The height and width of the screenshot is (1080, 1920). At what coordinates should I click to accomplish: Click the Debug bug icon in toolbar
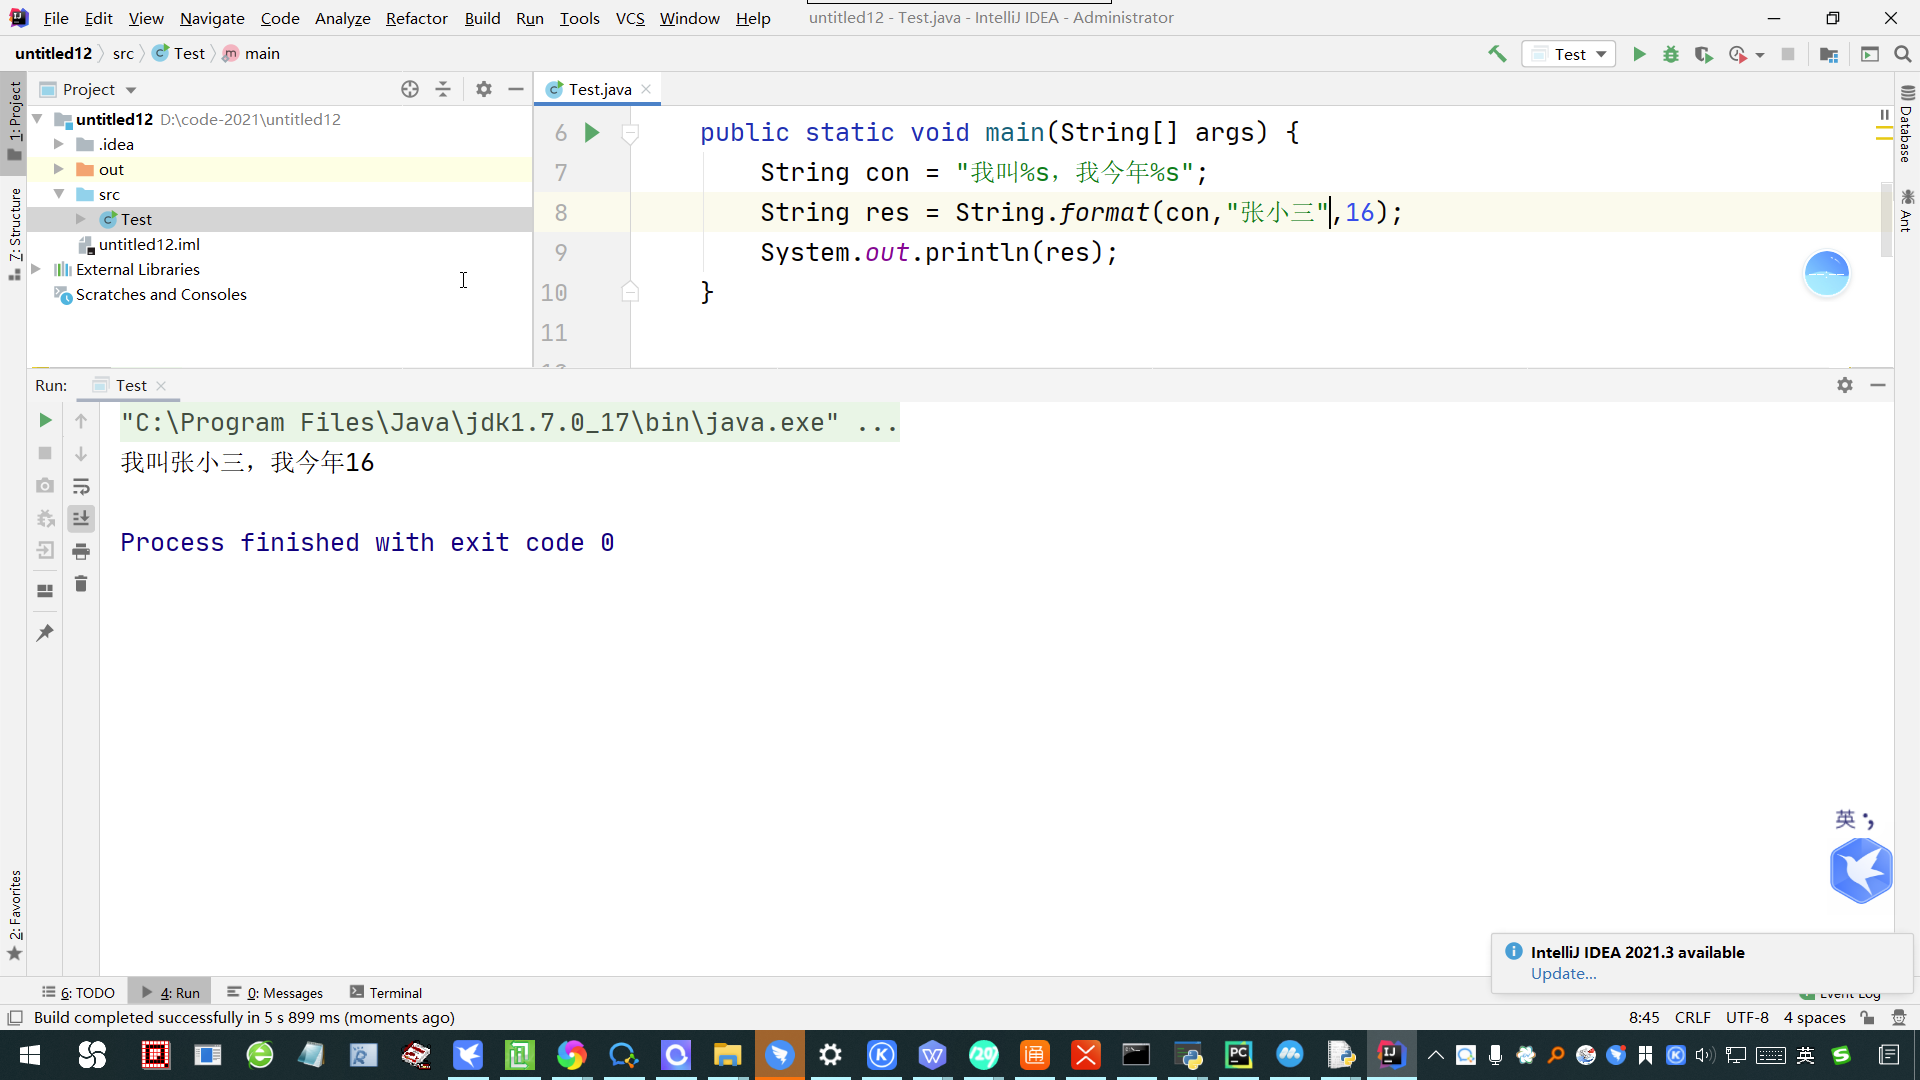pyautogui.click(x=1671, y=54)
